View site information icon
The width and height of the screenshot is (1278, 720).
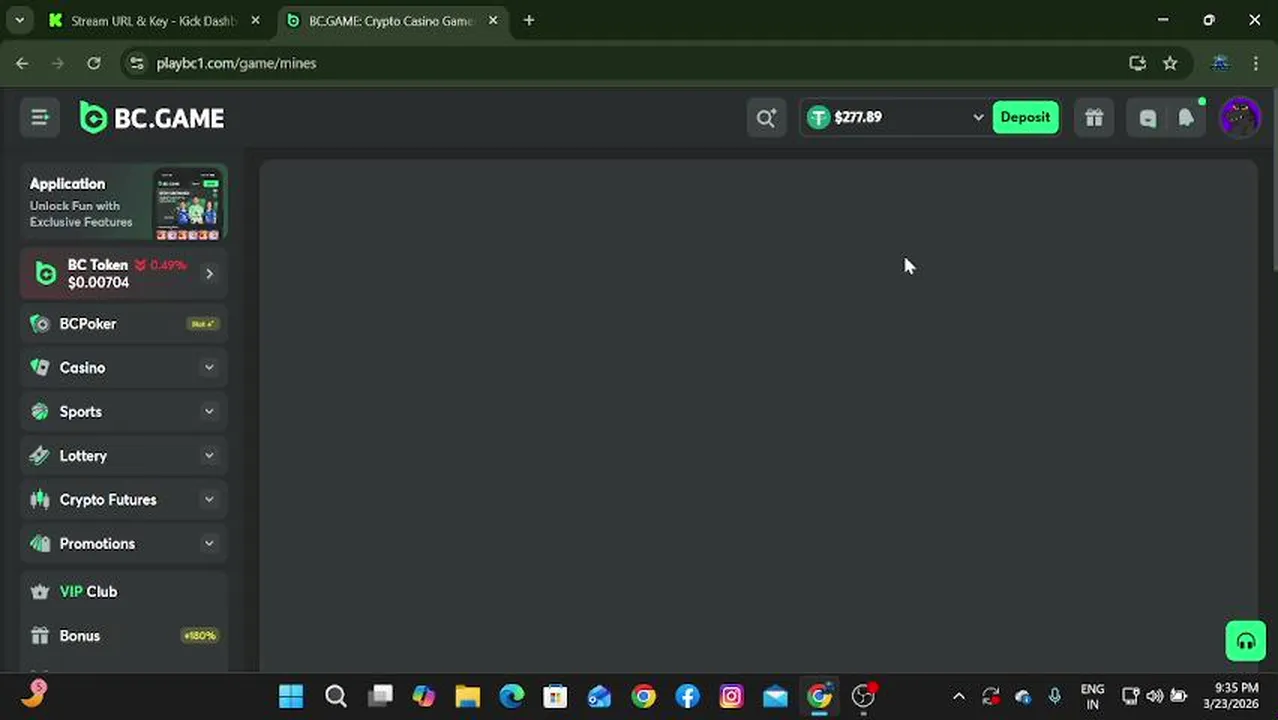[137, 63]
